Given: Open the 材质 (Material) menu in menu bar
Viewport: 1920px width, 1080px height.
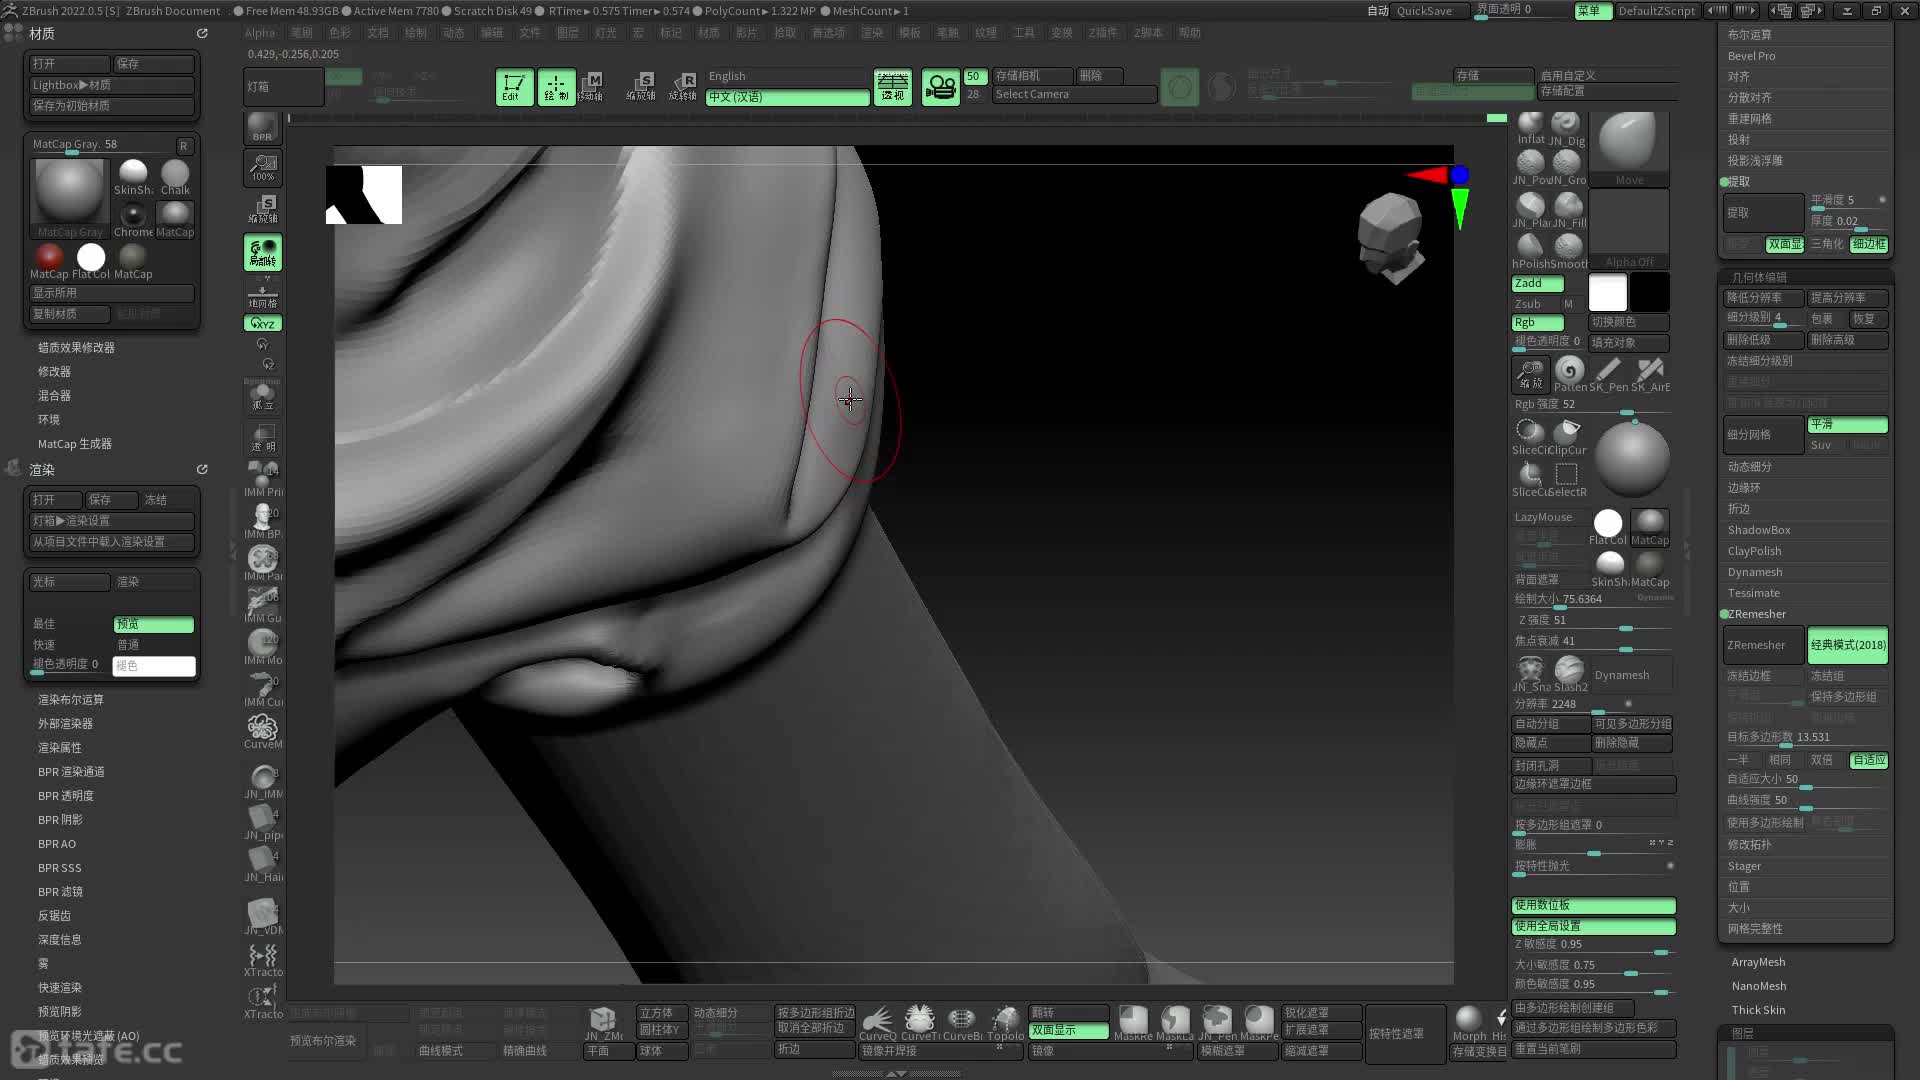Looking at the screenshot, I should [709, 33].
